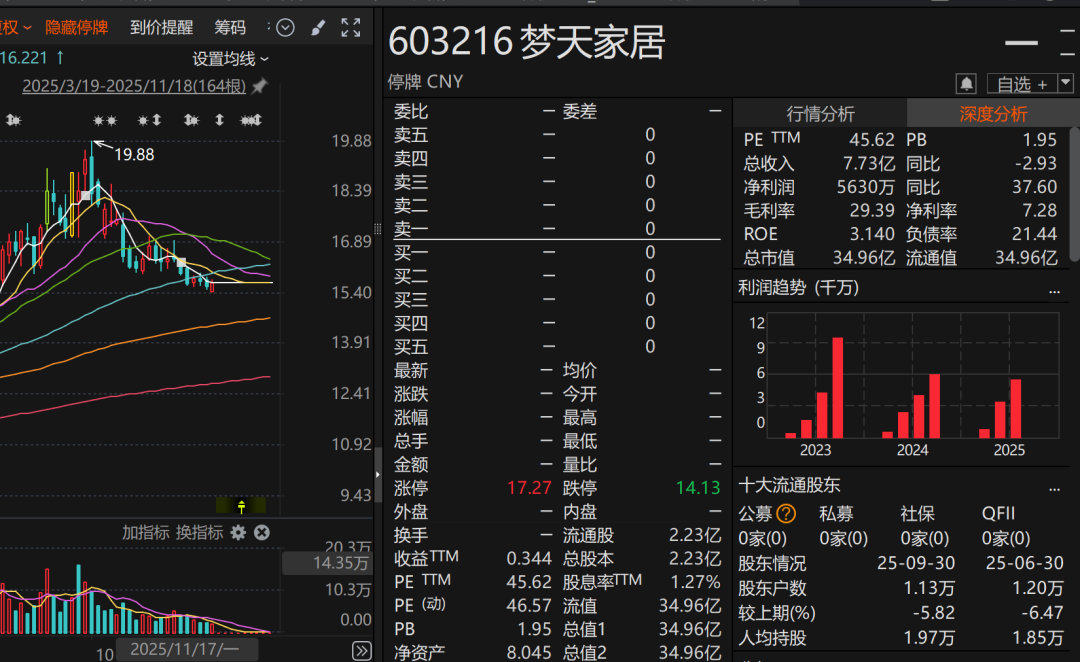The image size is (1080, 662).
Task: Click the date range 2025/3/19-2025/11/18 link
Action: [134, 86]
